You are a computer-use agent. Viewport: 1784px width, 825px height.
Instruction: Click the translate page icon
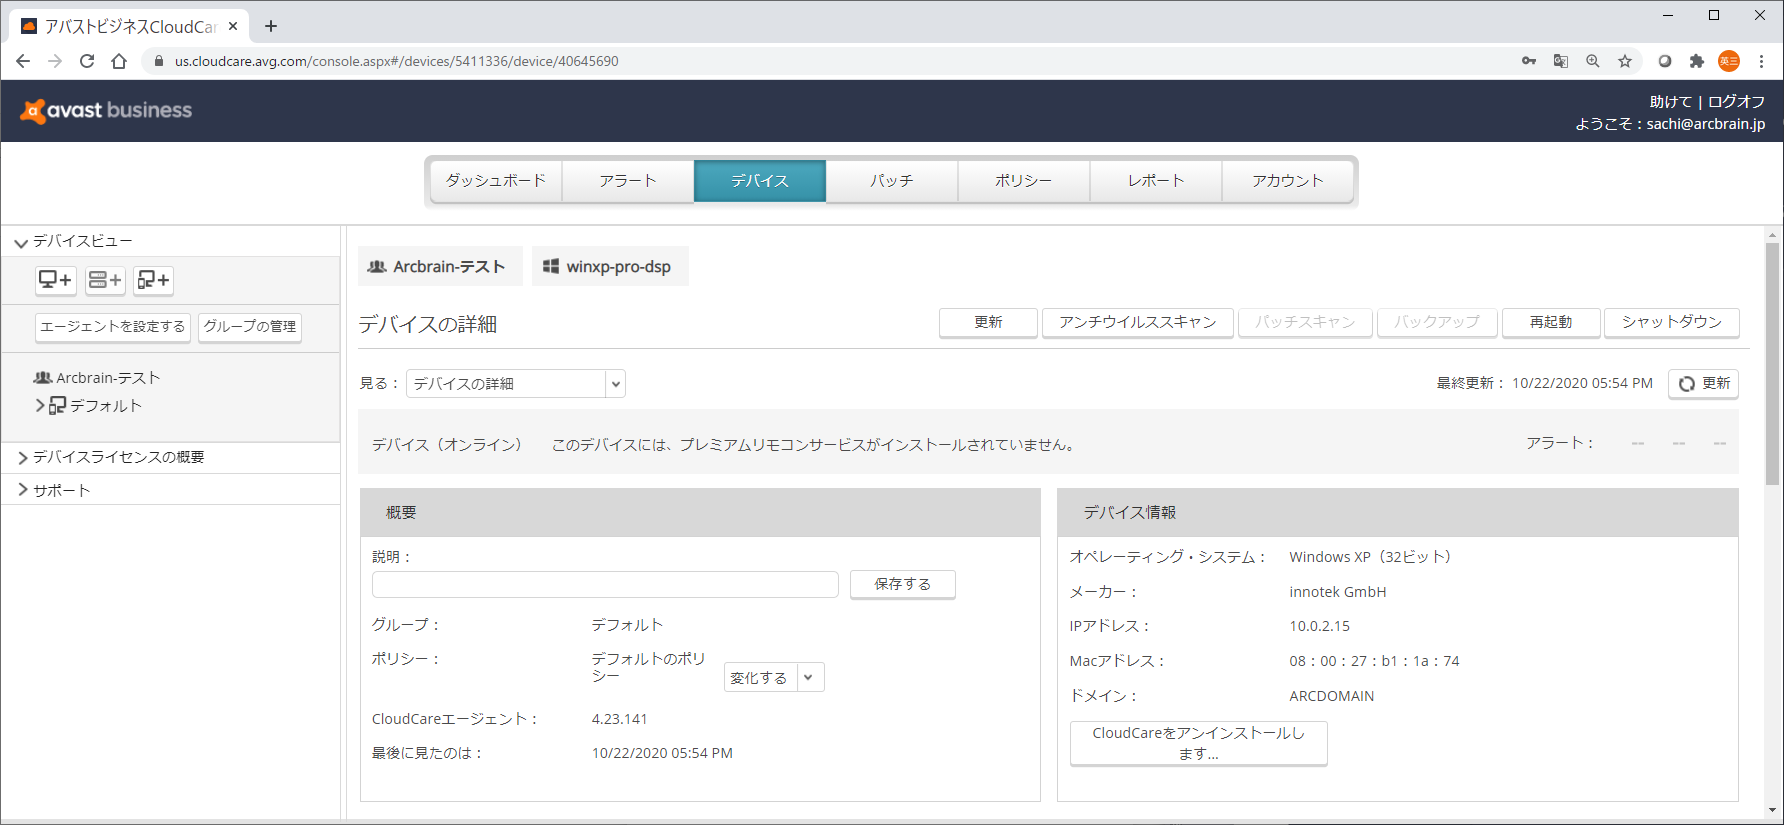coord(1561,61)
